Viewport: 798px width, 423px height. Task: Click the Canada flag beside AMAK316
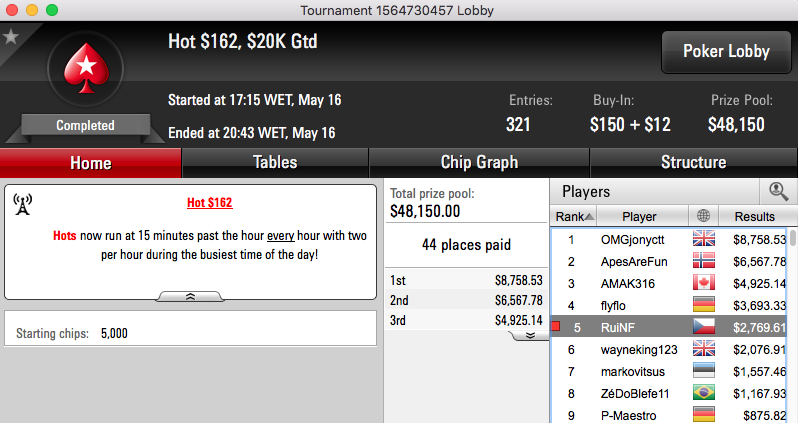click(x=703, y=283)
